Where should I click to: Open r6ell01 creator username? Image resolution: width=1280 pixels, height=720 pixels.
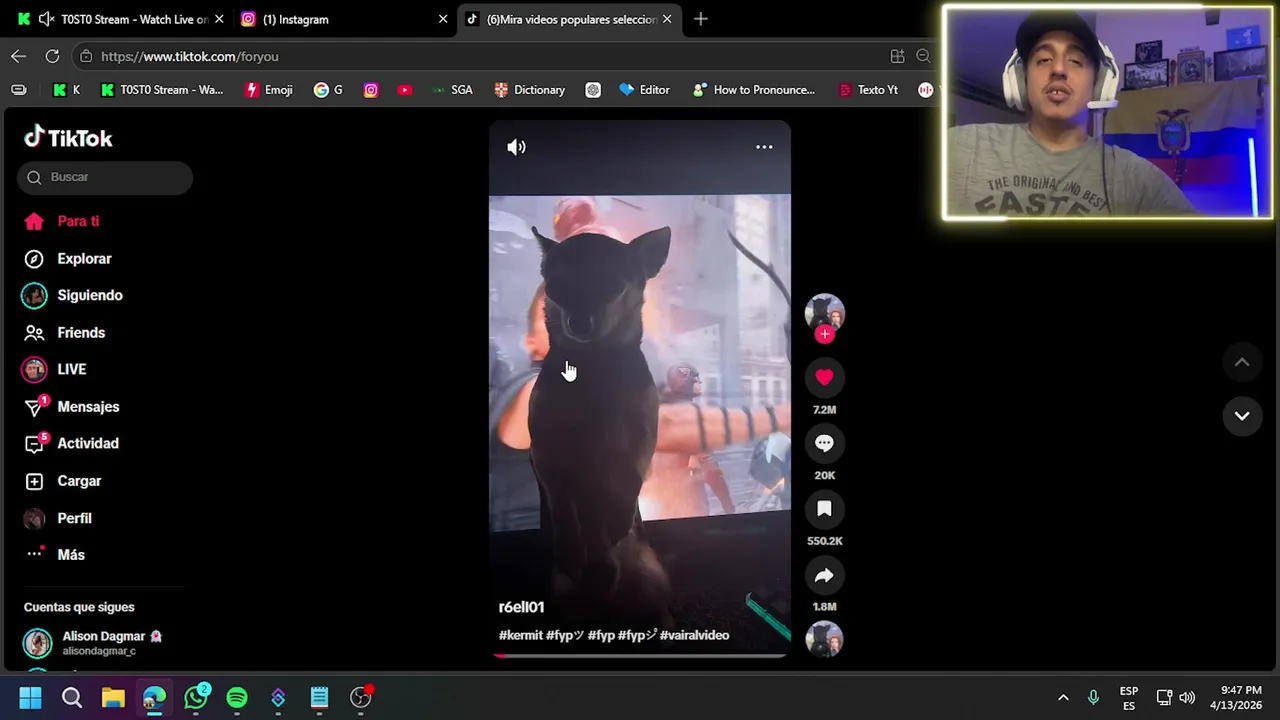click(521, 607)
